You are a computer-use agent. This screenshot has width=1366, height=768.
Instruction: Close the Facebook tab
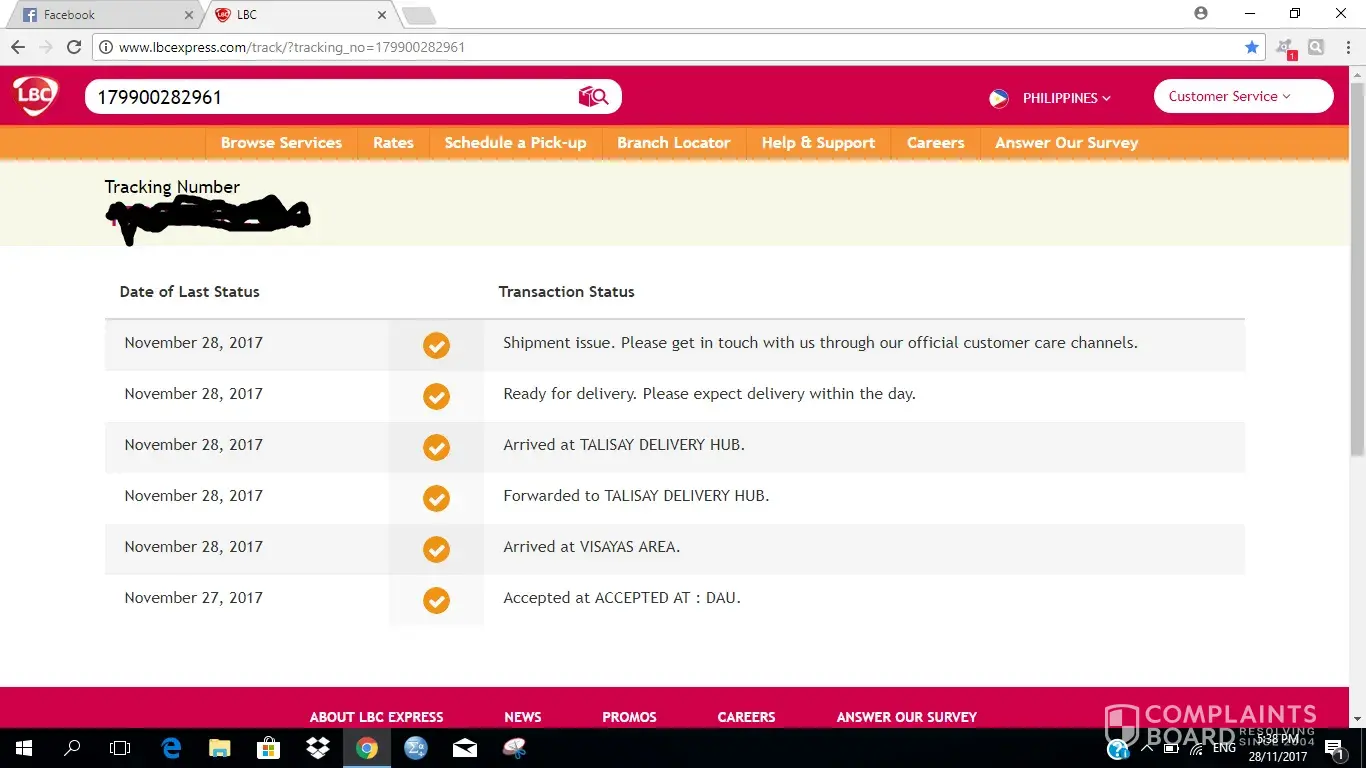click(x=189, y=15)
